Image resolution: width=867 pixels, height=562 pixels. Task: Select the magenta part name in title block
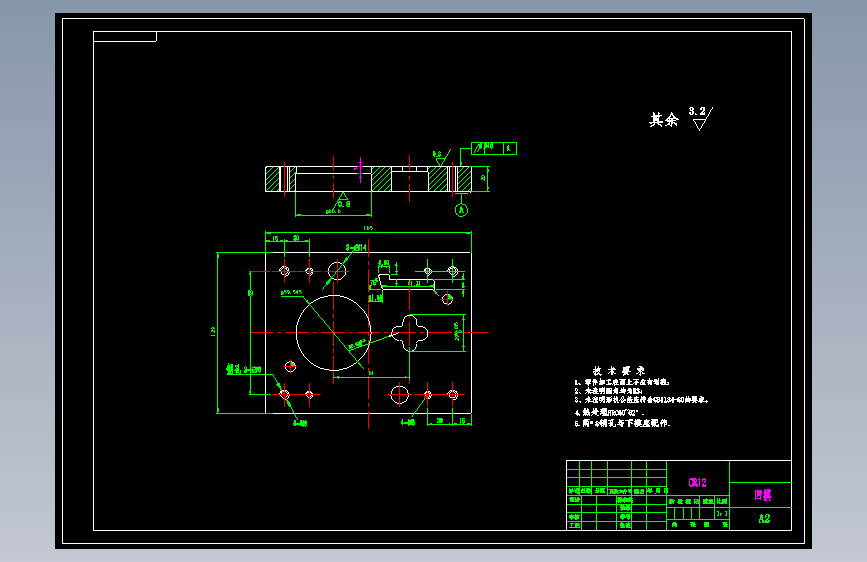click(x=763, y=495)
